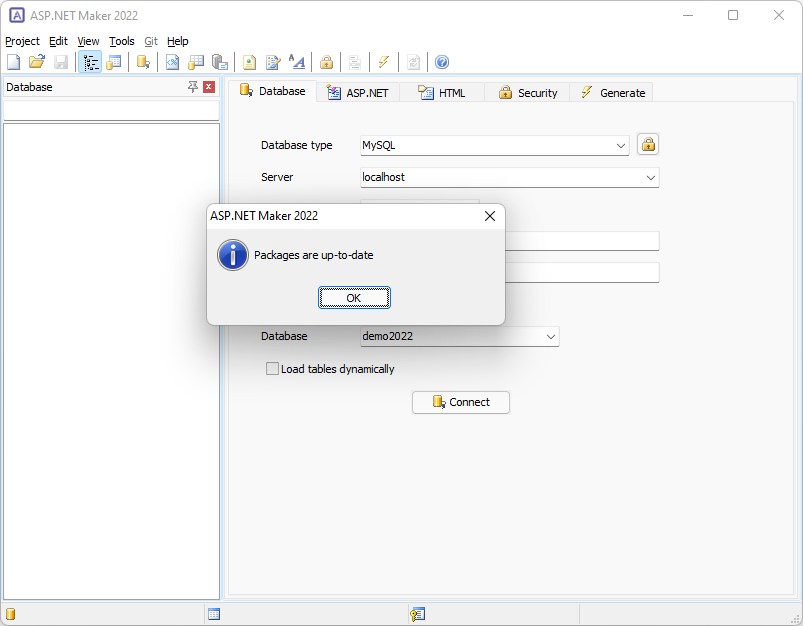Switch to the Security tab

tap(527, 93)
